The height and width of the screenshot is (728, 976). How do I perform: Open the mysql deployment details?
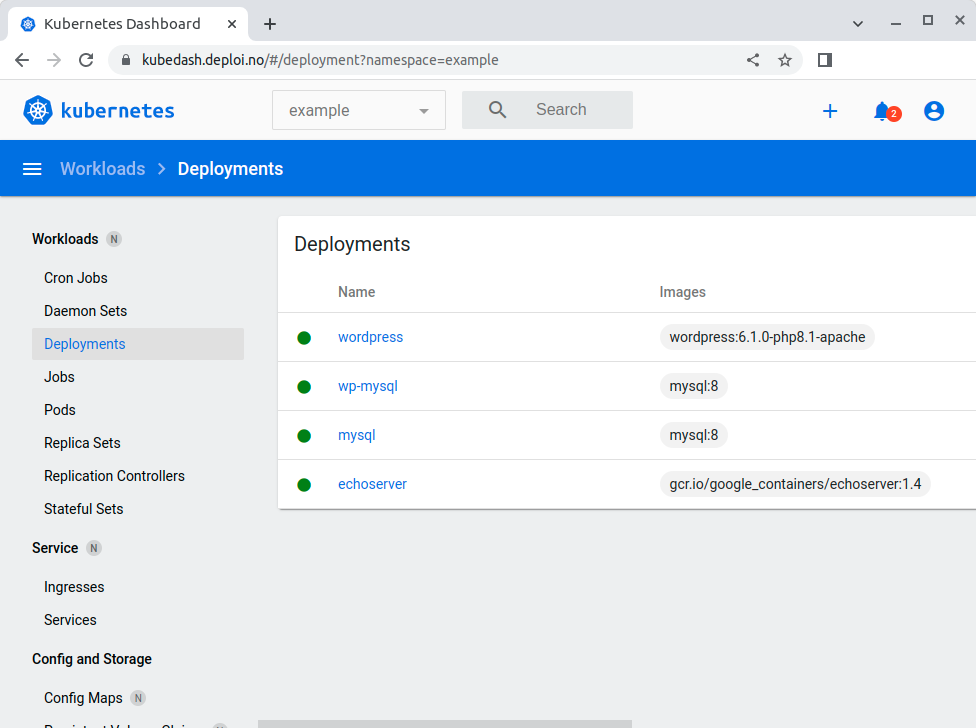coord(357,435)
